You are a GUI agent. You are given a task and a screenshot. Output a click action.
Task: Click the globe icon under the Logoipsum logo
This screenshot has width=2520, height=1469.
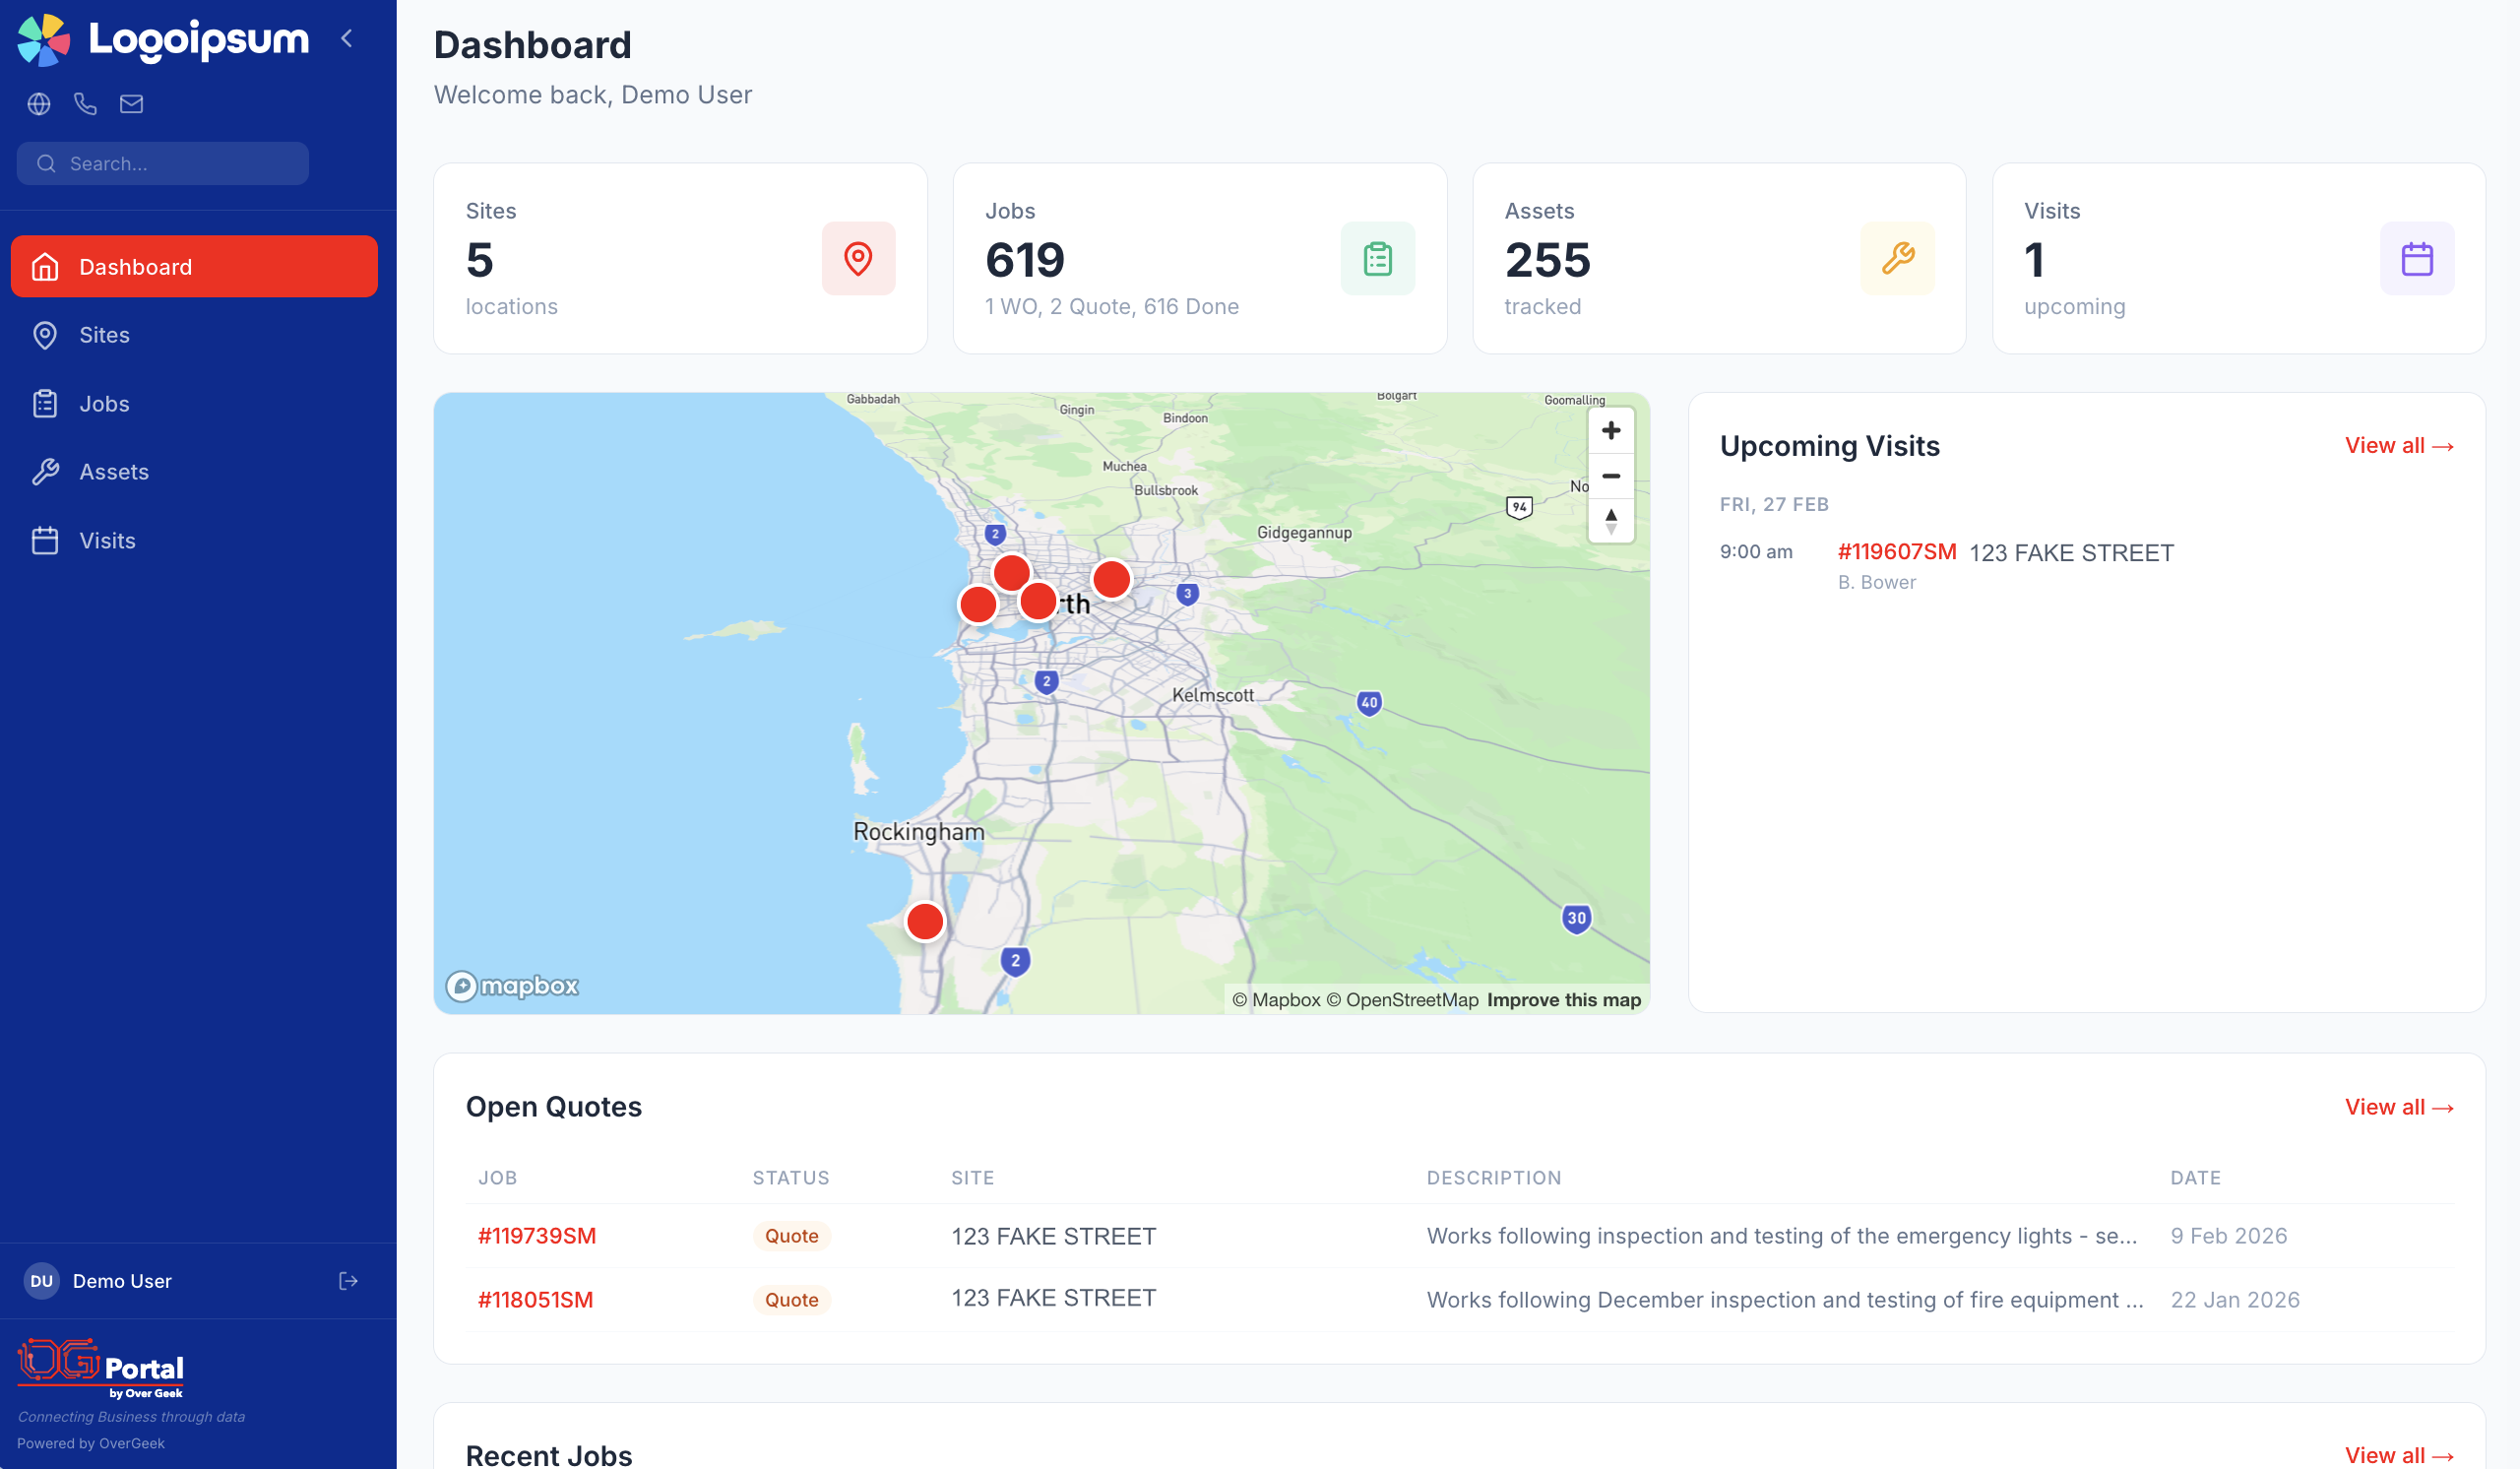click(39, 103)
